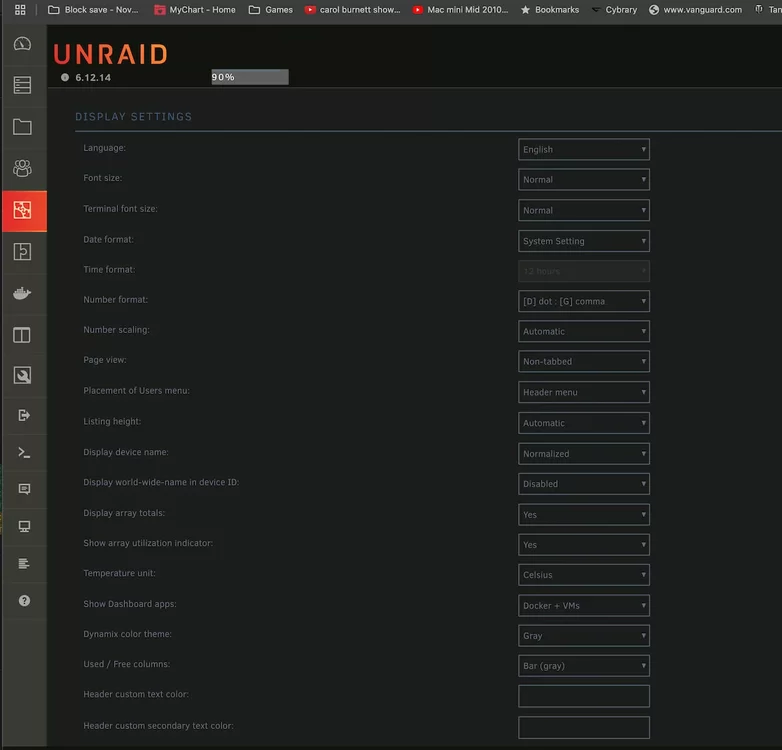Click the Time format label
This screenshot has width=782, height=750.
coord(109,270)
